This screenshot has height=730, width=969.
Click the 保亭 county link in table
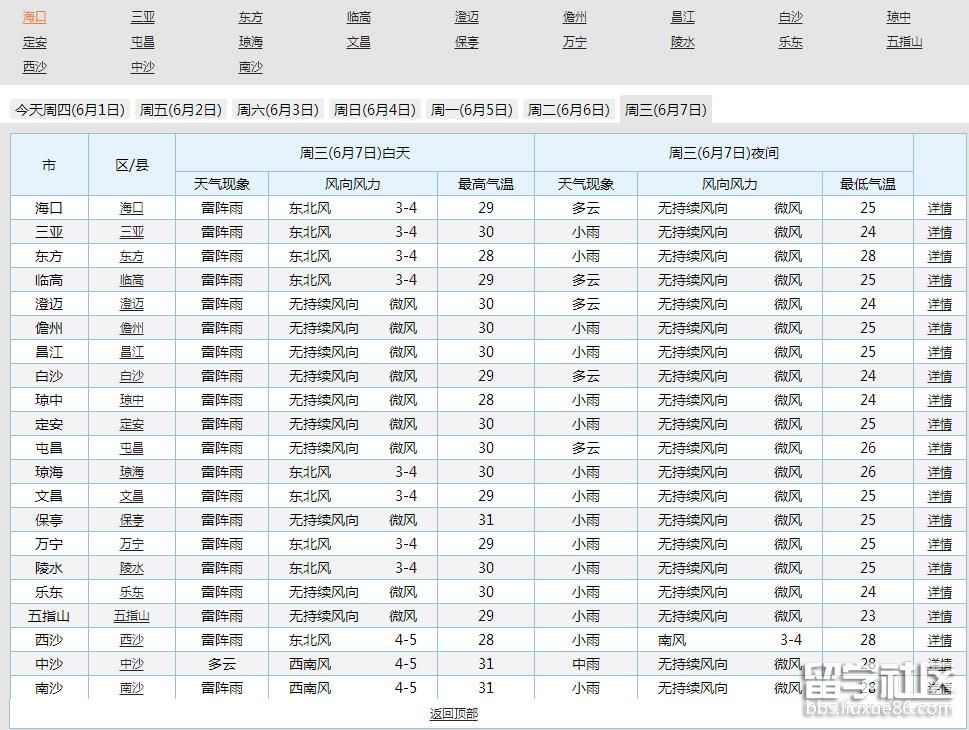point(133,520)
